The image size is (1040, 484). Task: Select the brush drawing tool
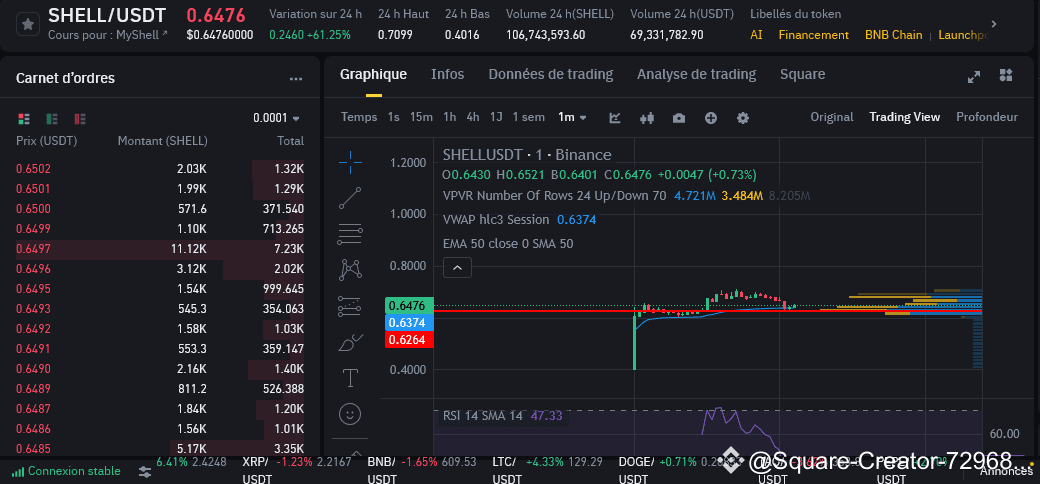[350, 342]
